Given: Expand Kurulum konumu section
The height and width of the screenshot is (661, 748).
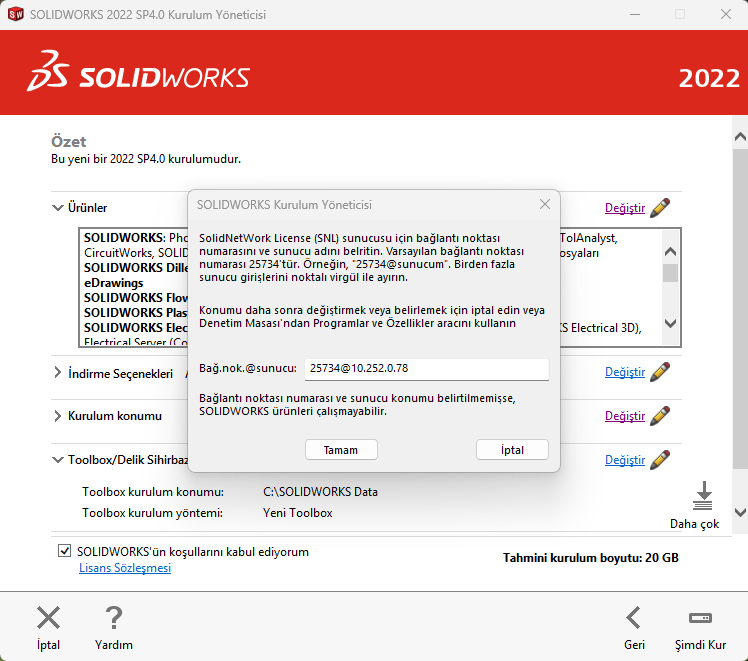Looking at the screenshot, I should coord(58,416).
